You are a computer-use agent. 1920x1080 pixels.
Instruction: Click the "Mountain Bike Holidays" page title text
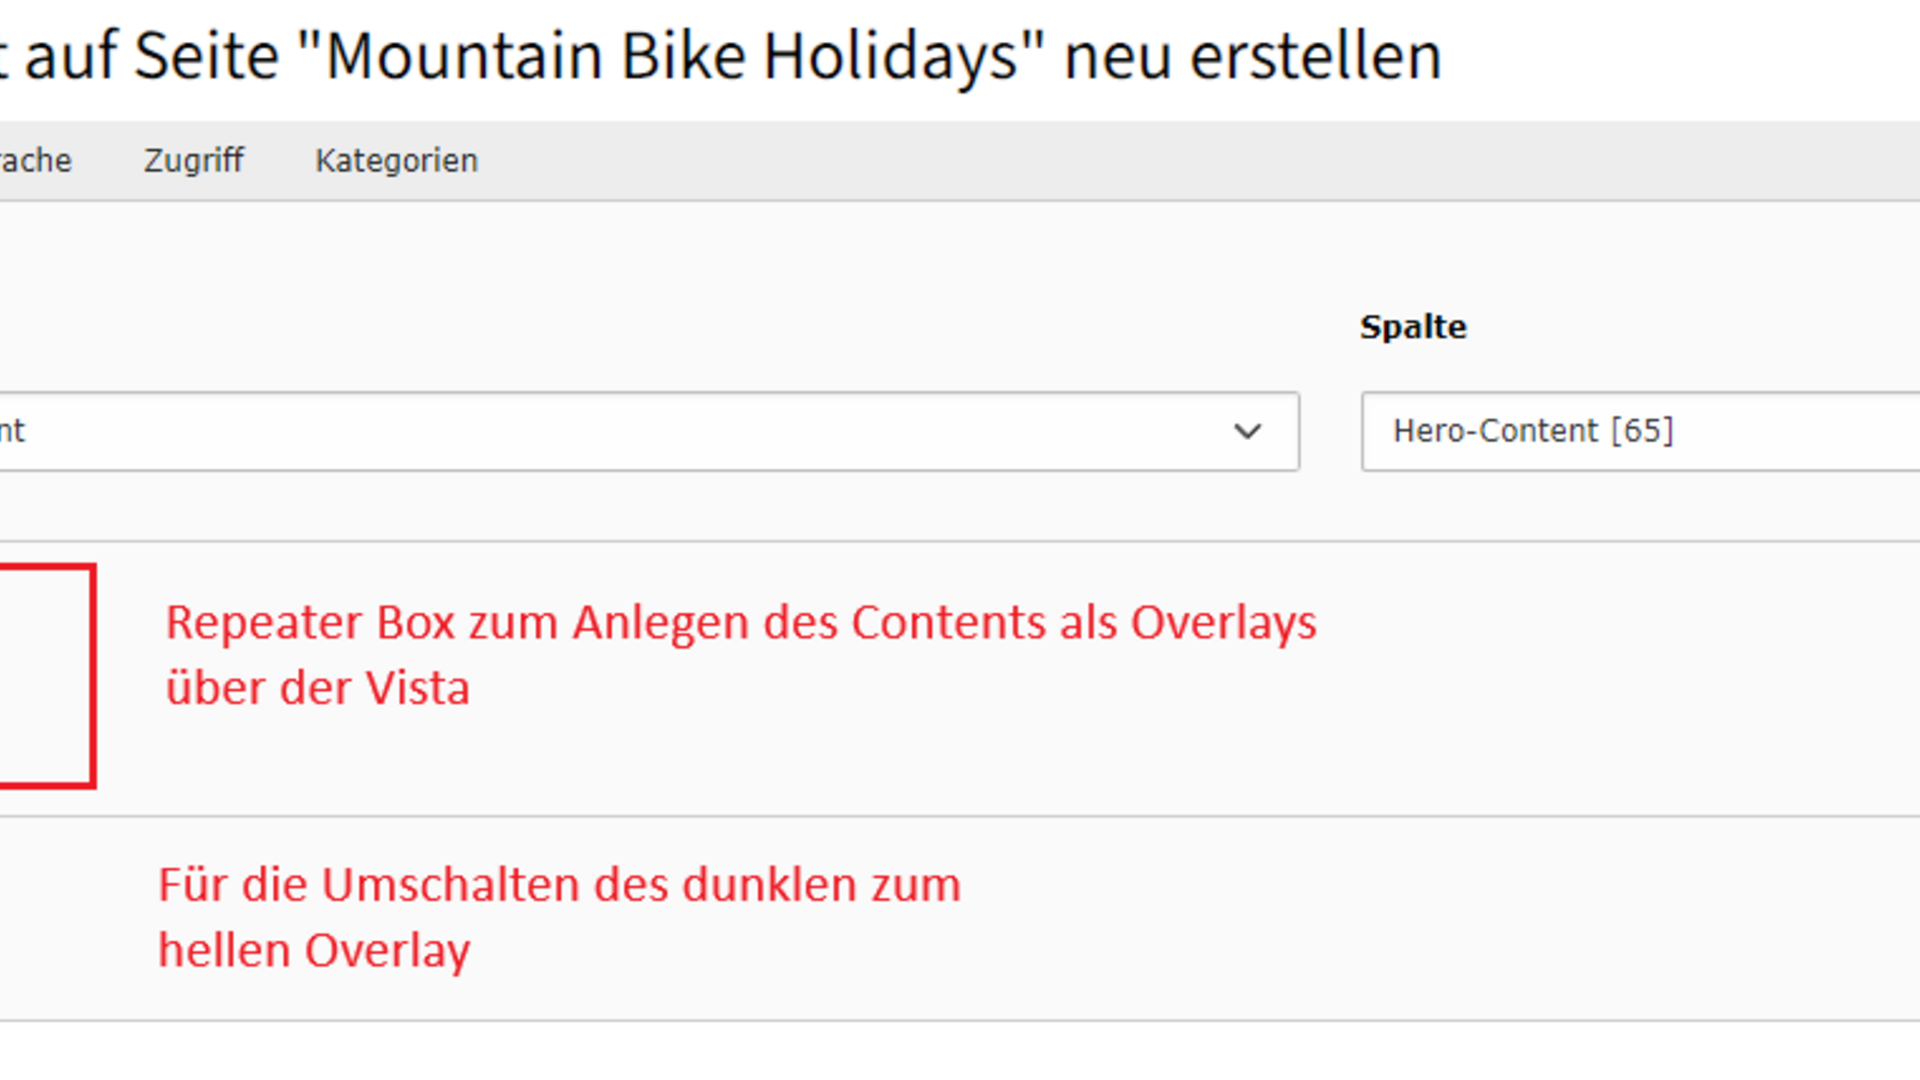(x=670, y=56)
